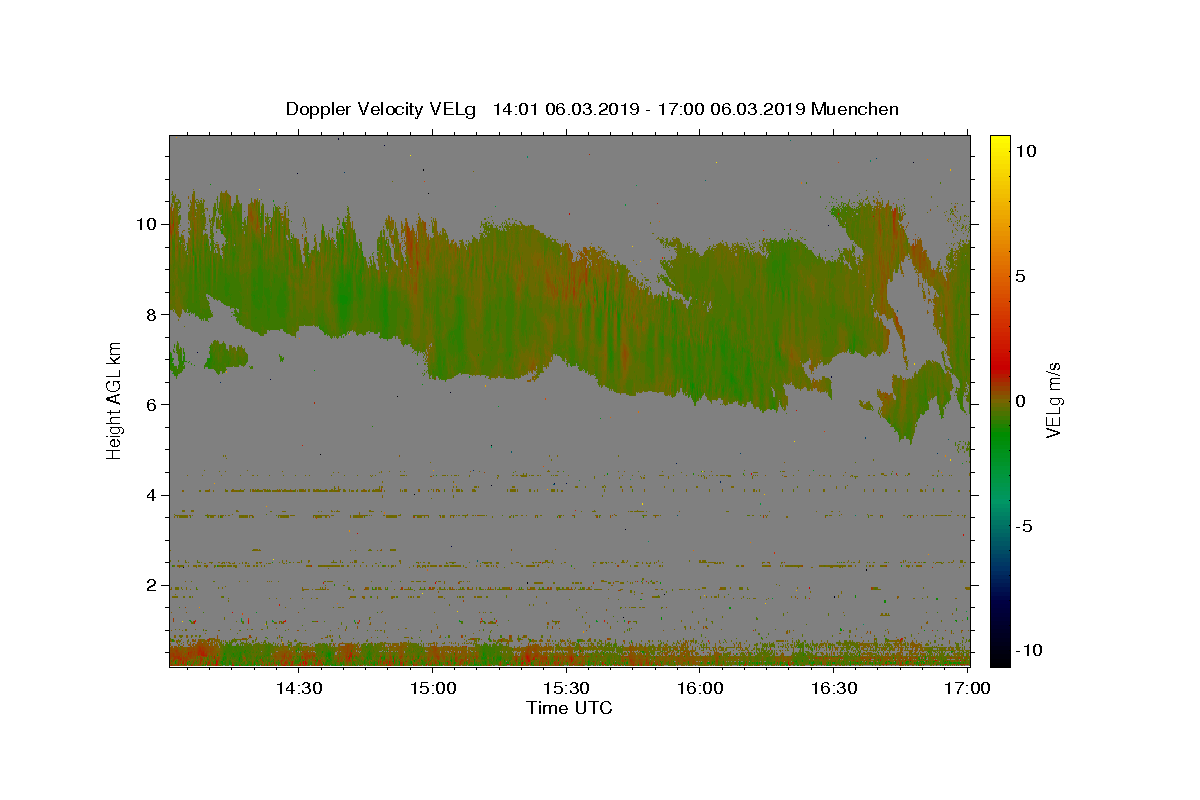This screenshot has width=1200, height=800.
Task: Click the height label '10' on y-axis
Action: click(146, 224)
